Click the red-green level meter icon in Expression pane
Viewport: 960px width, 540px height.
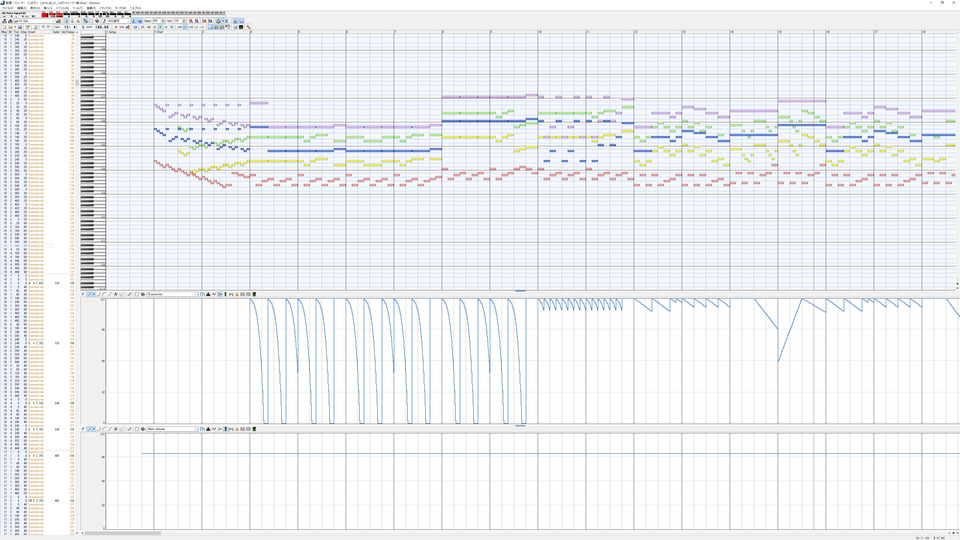(253, 294)
